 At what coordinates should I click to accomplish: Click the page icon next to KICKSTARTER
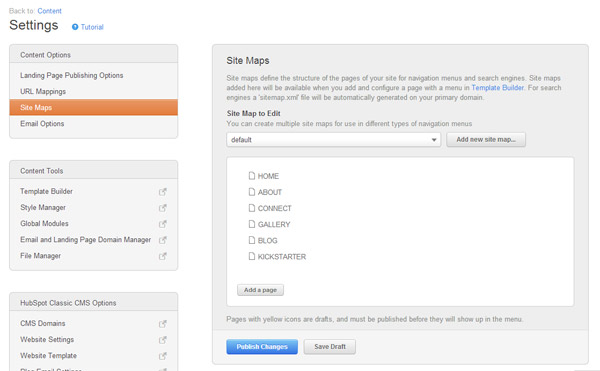251,256
